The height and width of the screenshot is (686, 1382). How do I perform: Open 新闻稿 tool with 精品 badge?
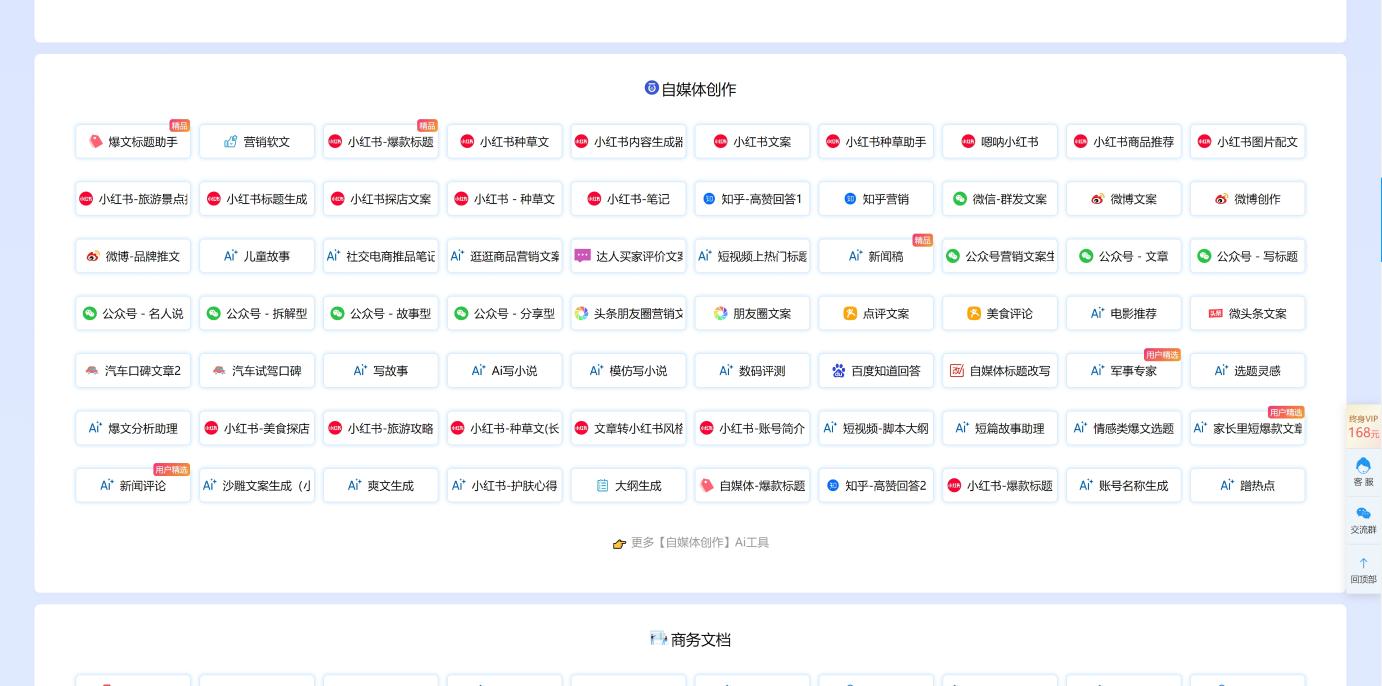pyautogui.click(x=877, y=256)
